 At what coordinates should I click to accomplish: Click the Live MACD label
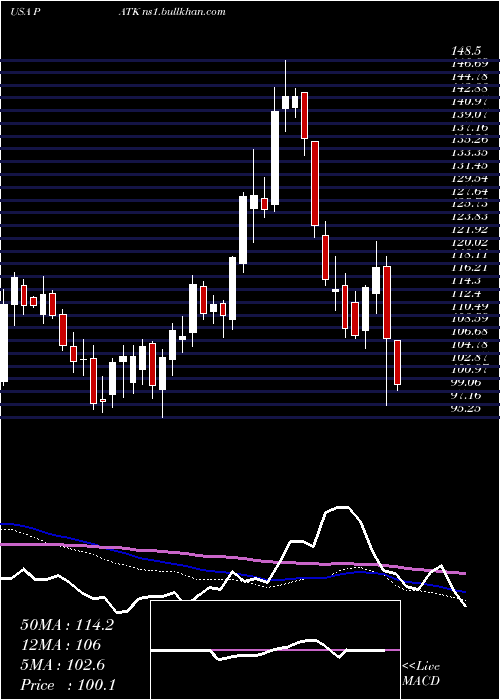(x=421, y=673)
